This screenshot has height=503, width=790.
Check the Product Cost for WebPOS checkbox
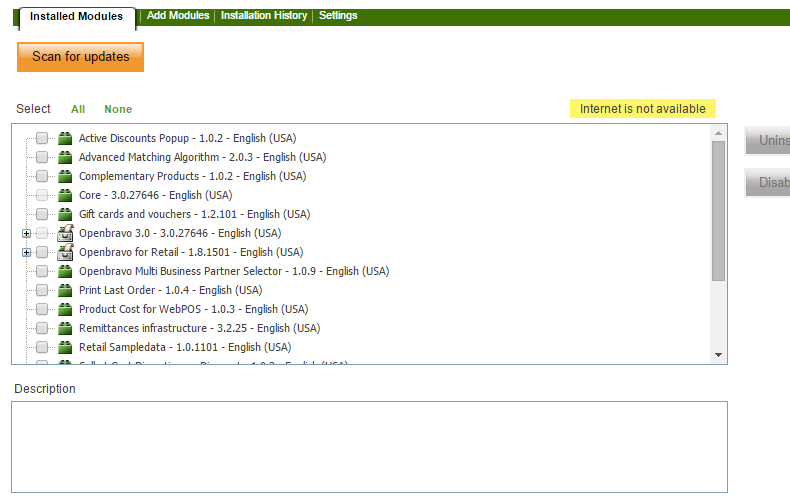42,309
